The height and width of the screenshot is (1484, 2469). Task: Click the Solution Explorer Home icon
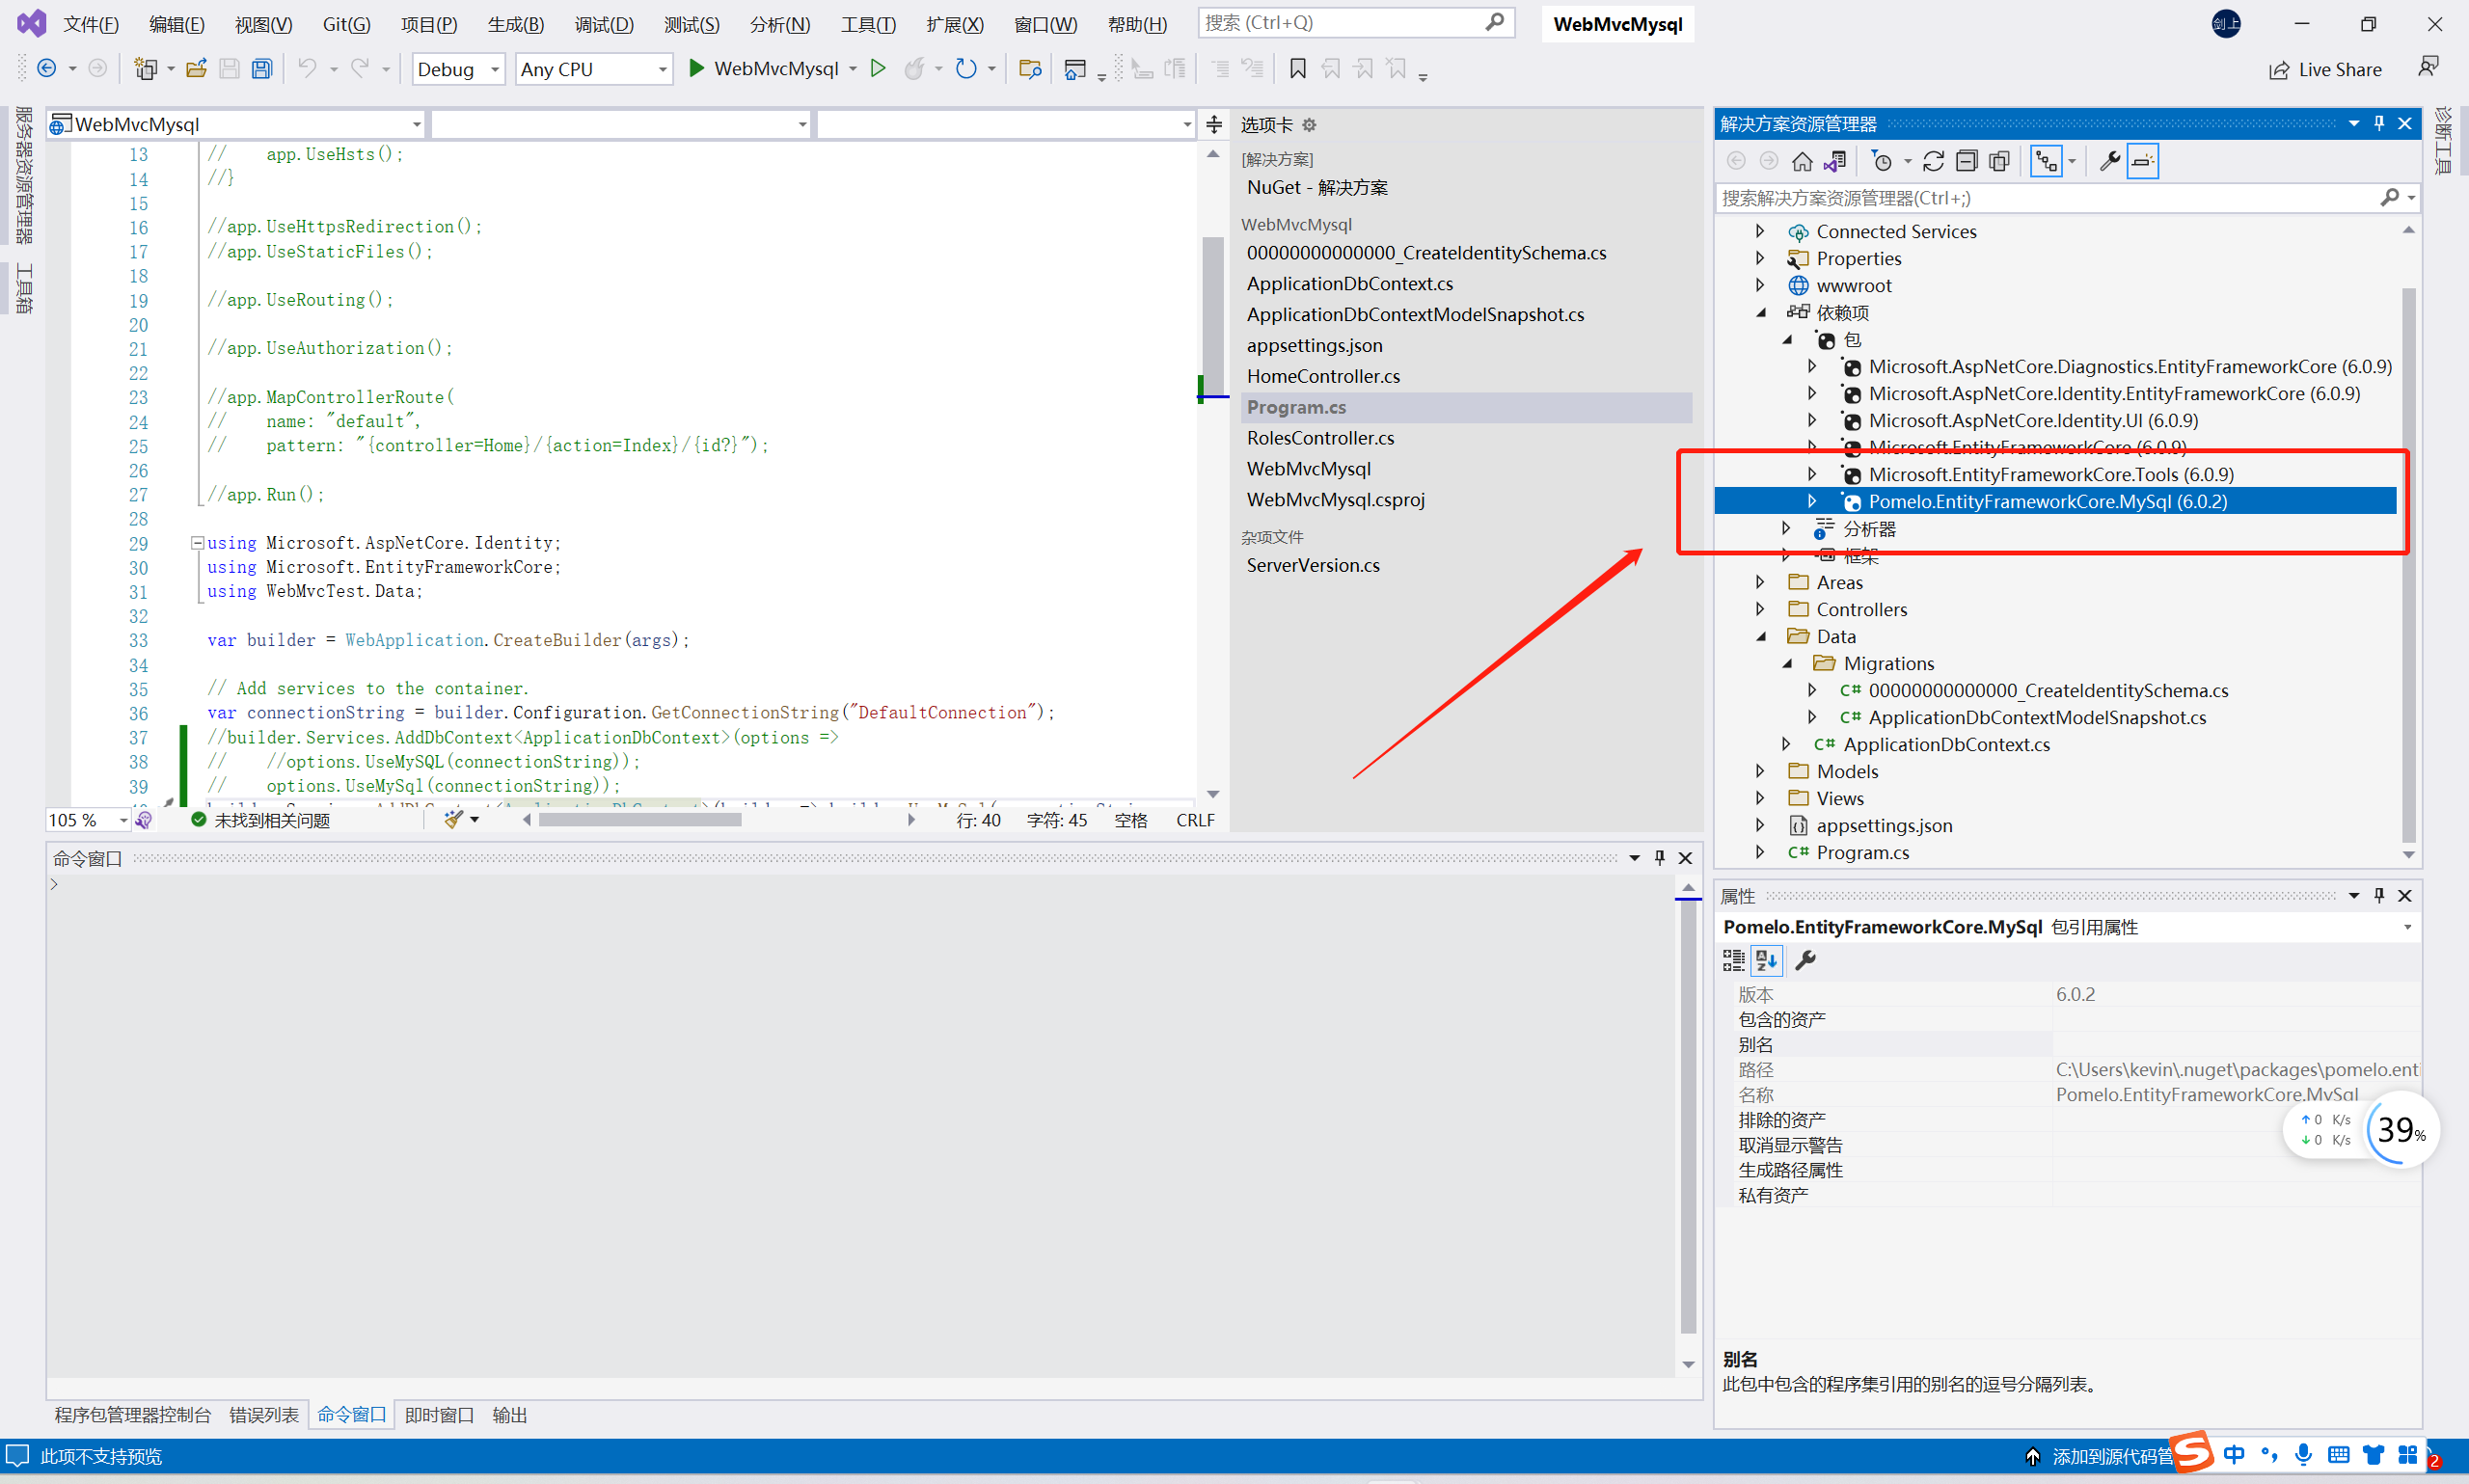(1802, 161)
